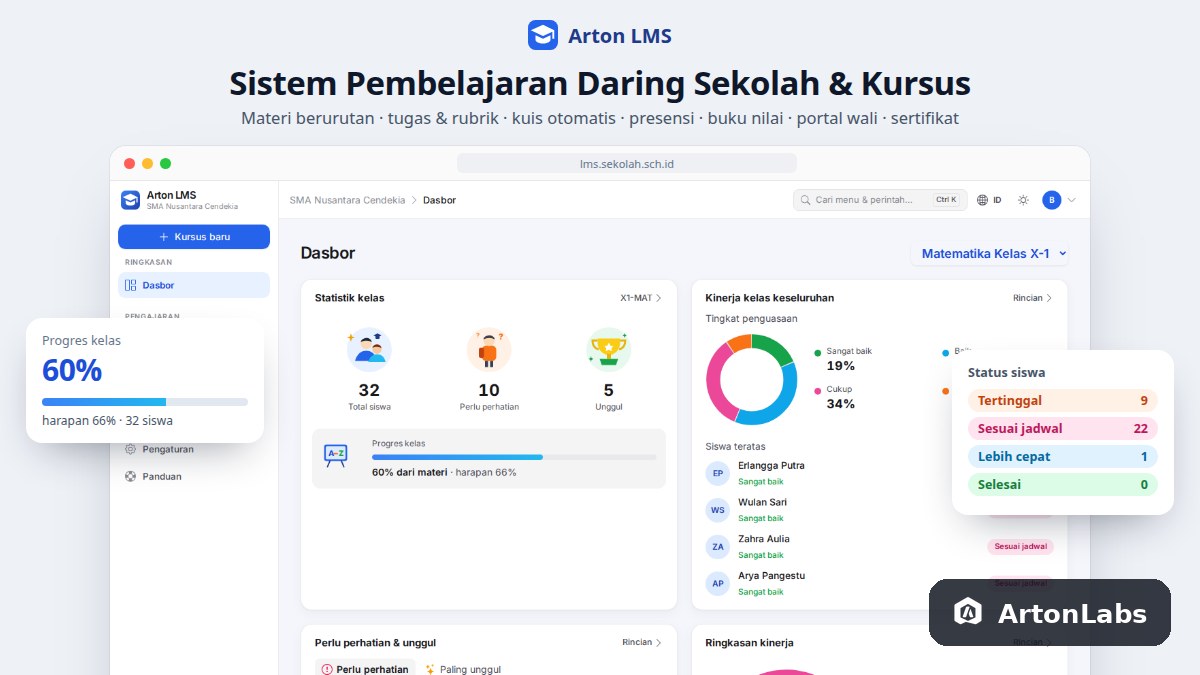Viewport: 1200px width, 675px height.
Task: Focus the Cari menu & perintah search field
Action: pyautogui.click(x=880, y=200)
